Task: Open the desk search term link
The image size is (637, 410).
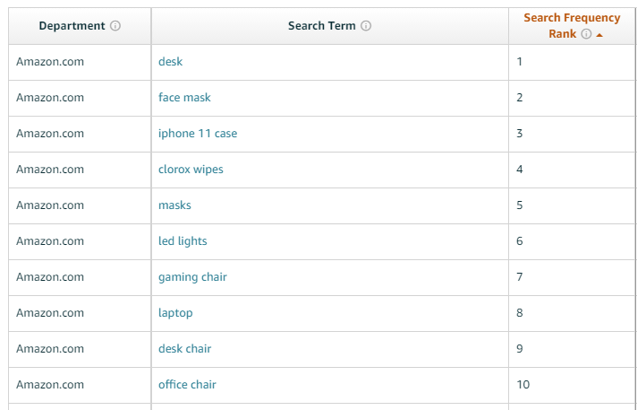Action: click(x=170, y=62)
